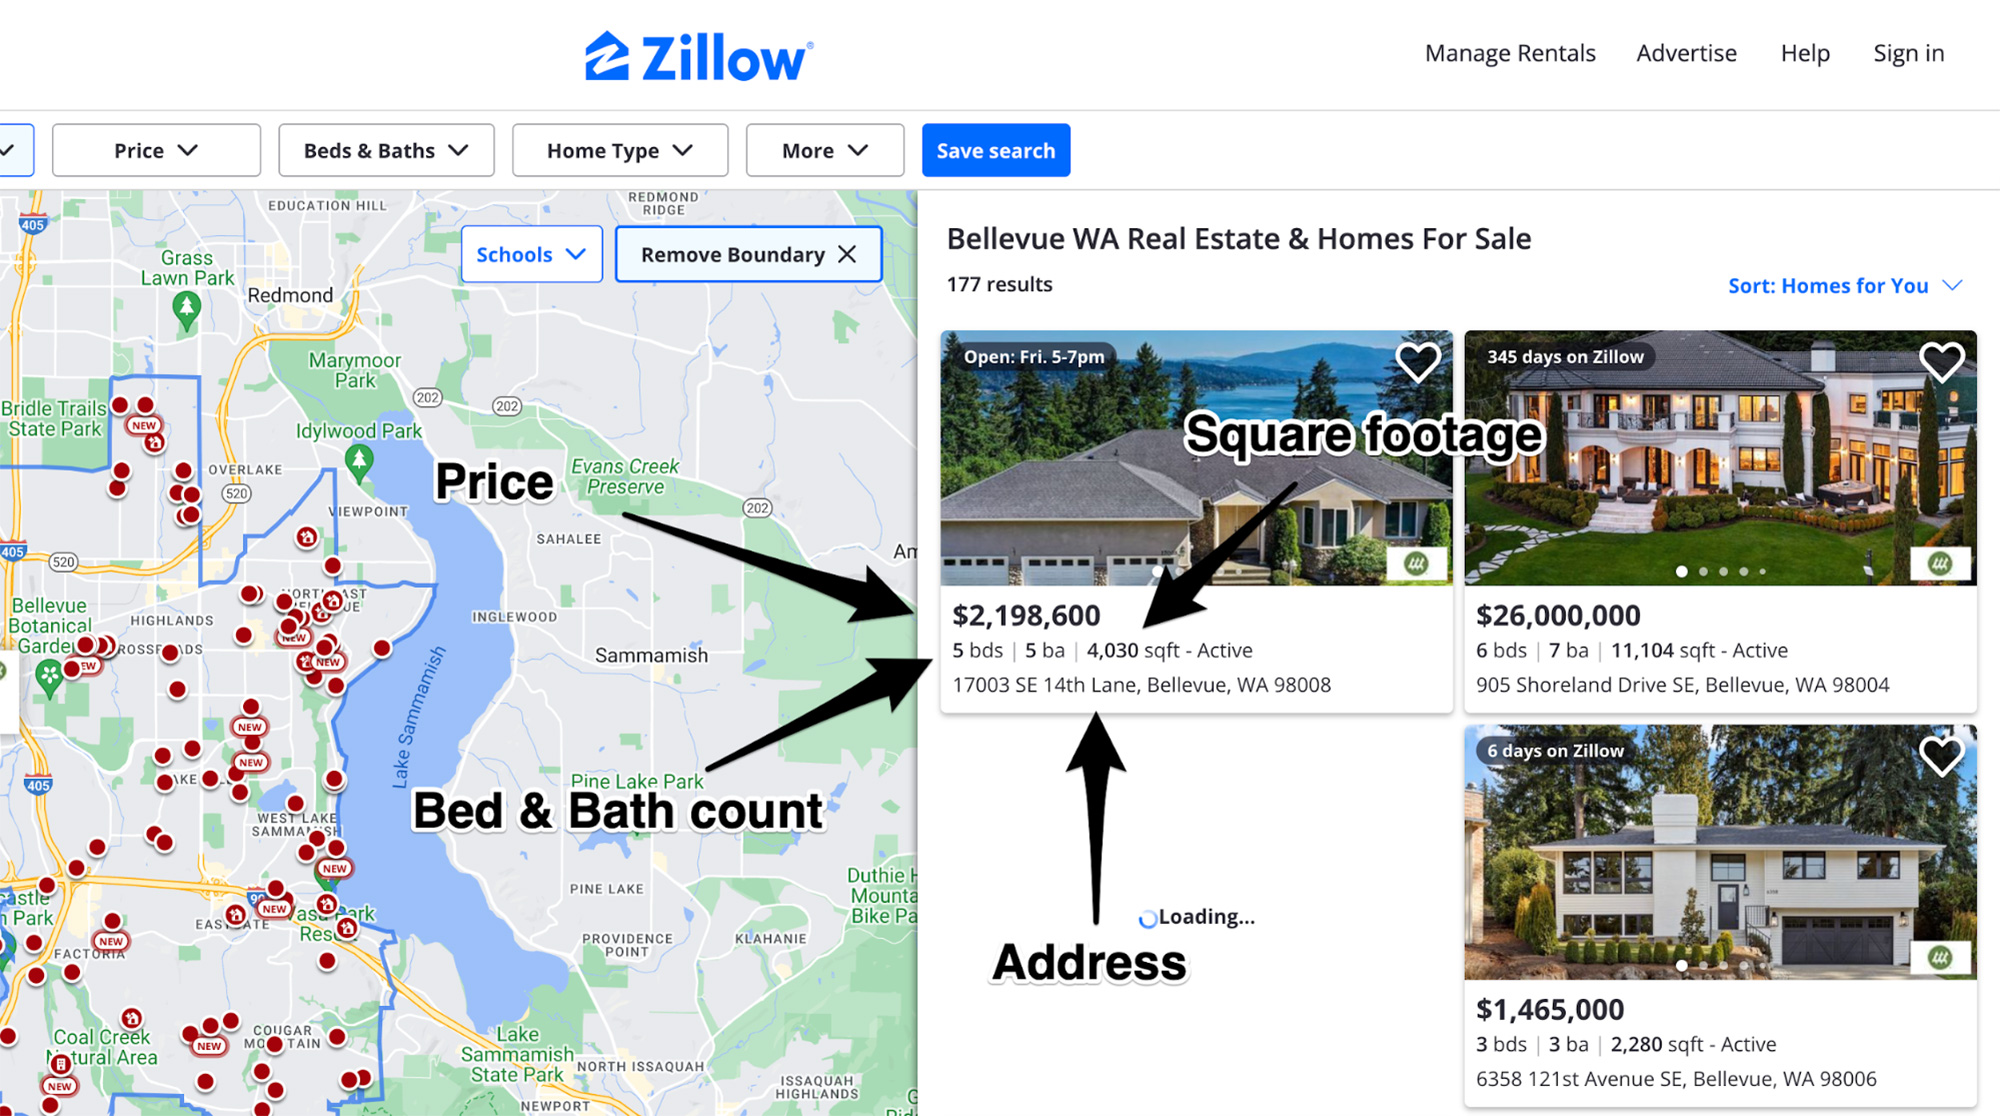Expand the Home Type dropdown

tap(618, 148)
